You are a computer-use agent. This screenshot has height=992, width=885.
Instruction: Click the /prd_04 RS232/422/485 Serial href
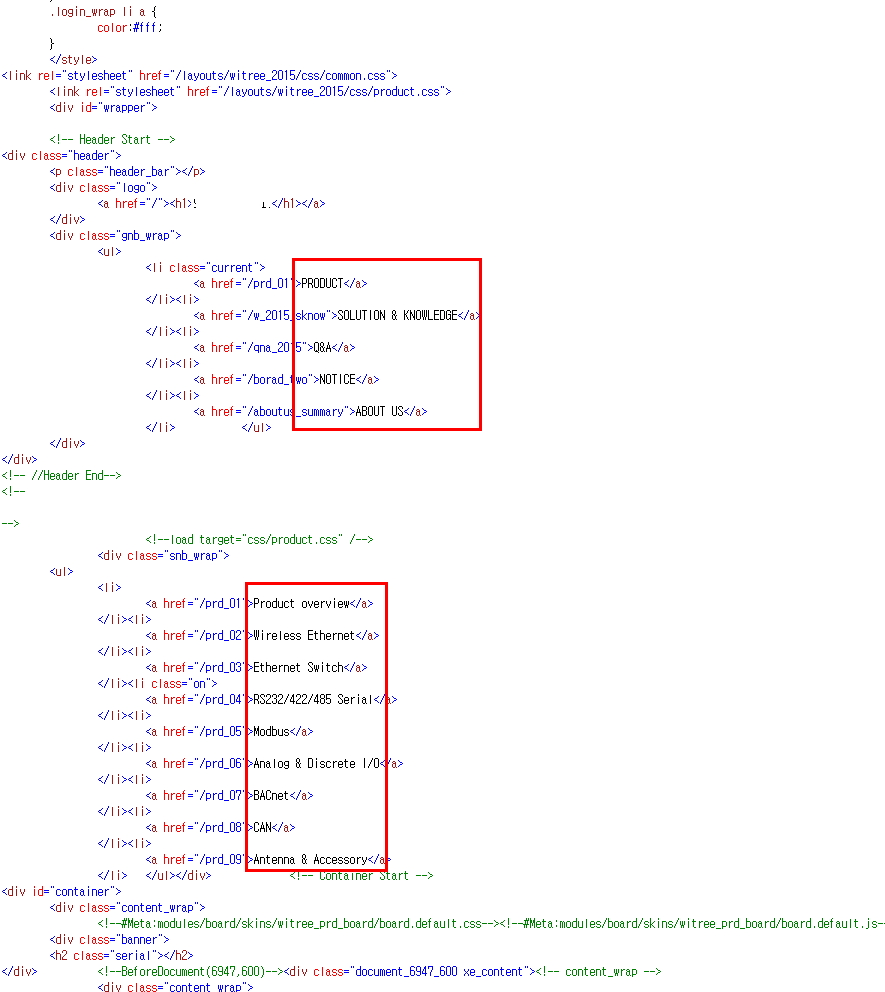pyautogui.click(x=221, y=699)
